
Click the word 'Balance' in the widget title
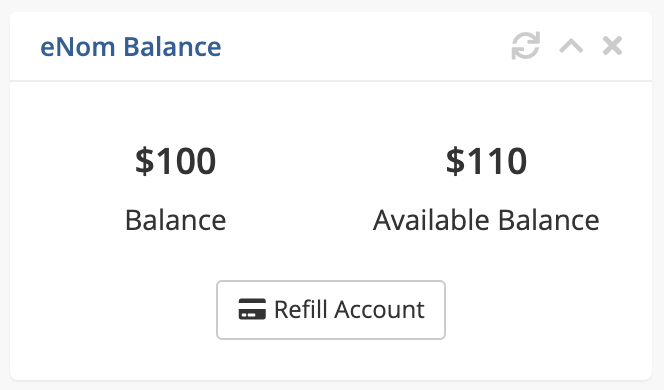(x=172, y=46)
